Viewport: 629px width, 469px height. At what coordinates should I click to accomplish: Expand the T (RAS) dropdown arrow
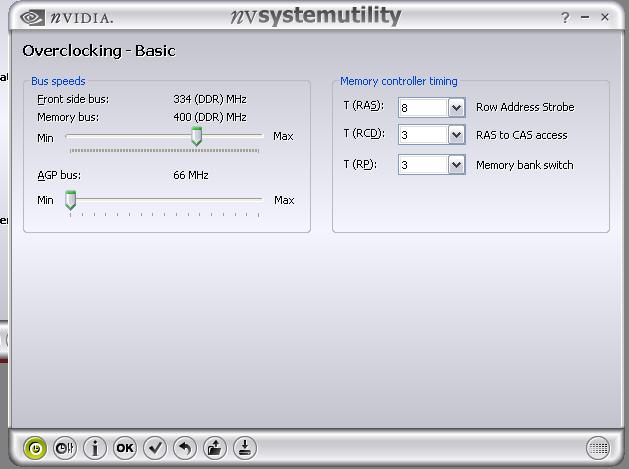pos(456,108)
